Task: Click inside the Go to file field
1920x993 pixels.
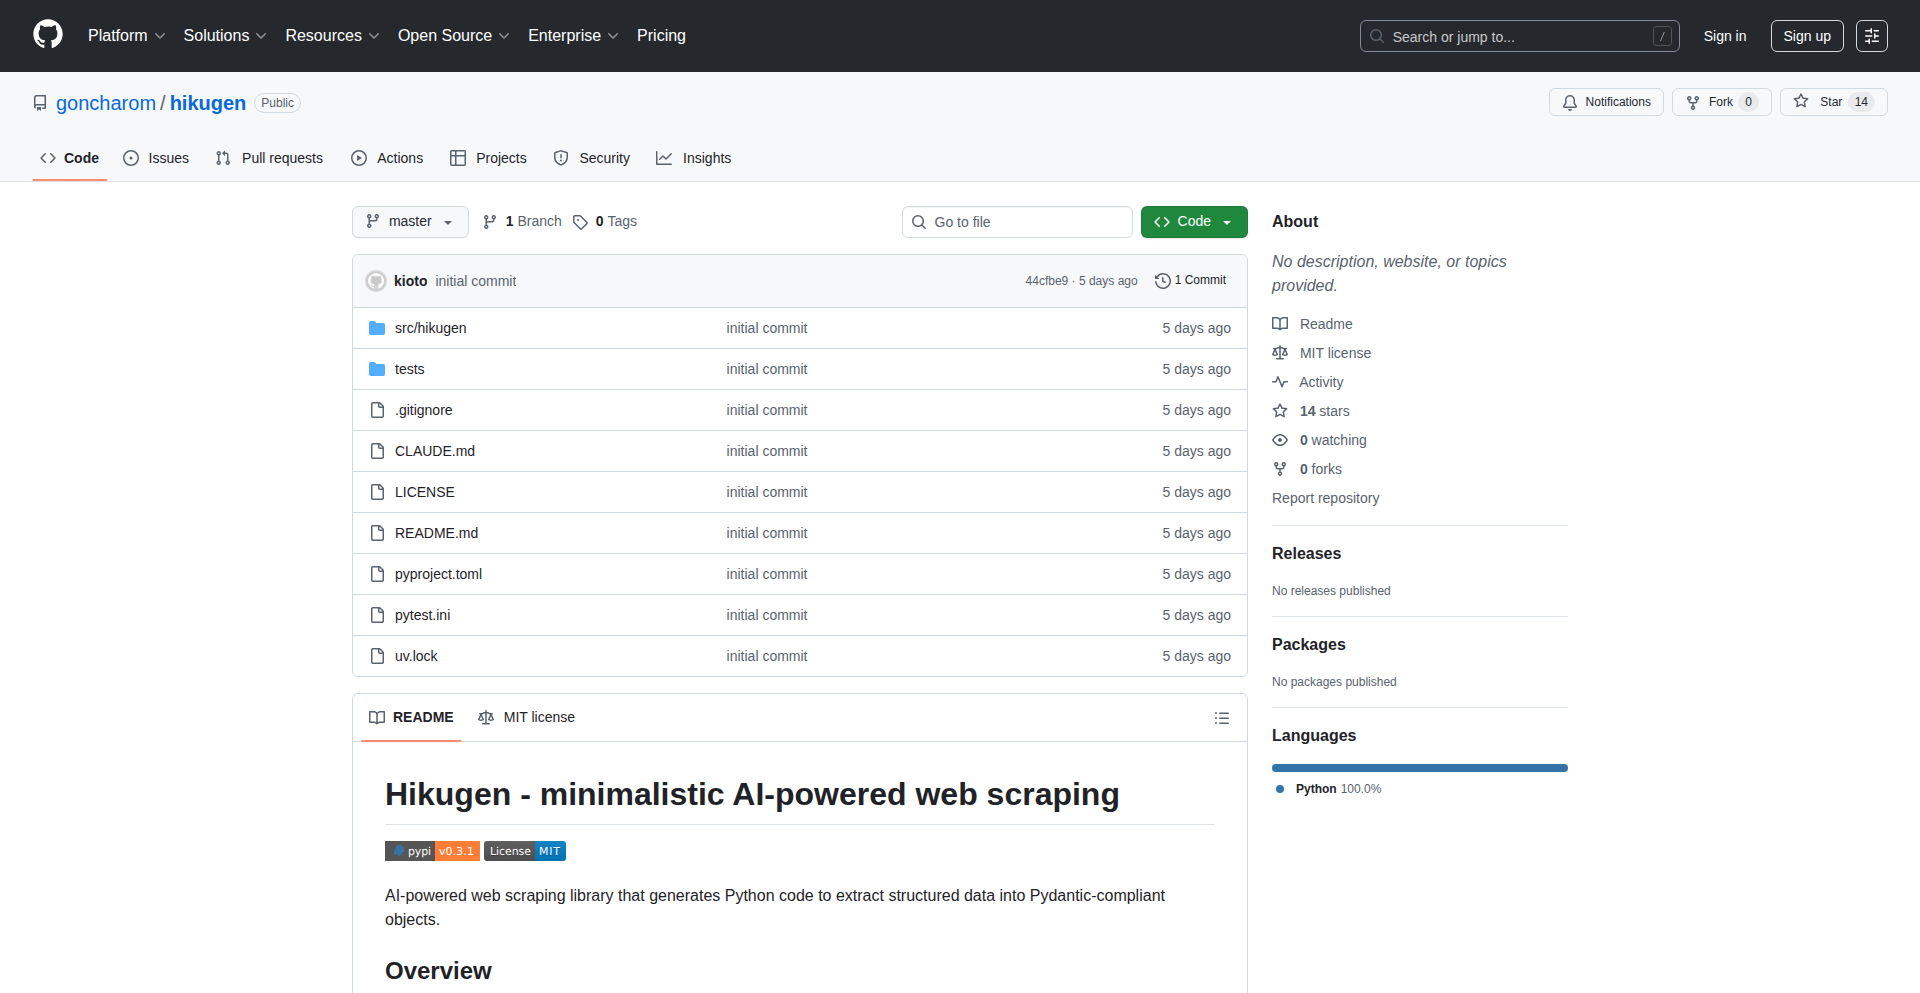Action: tap(1017, 221)
